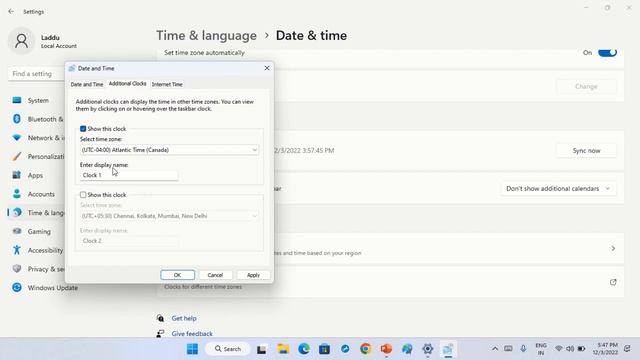Open PowerPoint from the taskbar
The height and width of the screenshot is (360, 640).
386,349
